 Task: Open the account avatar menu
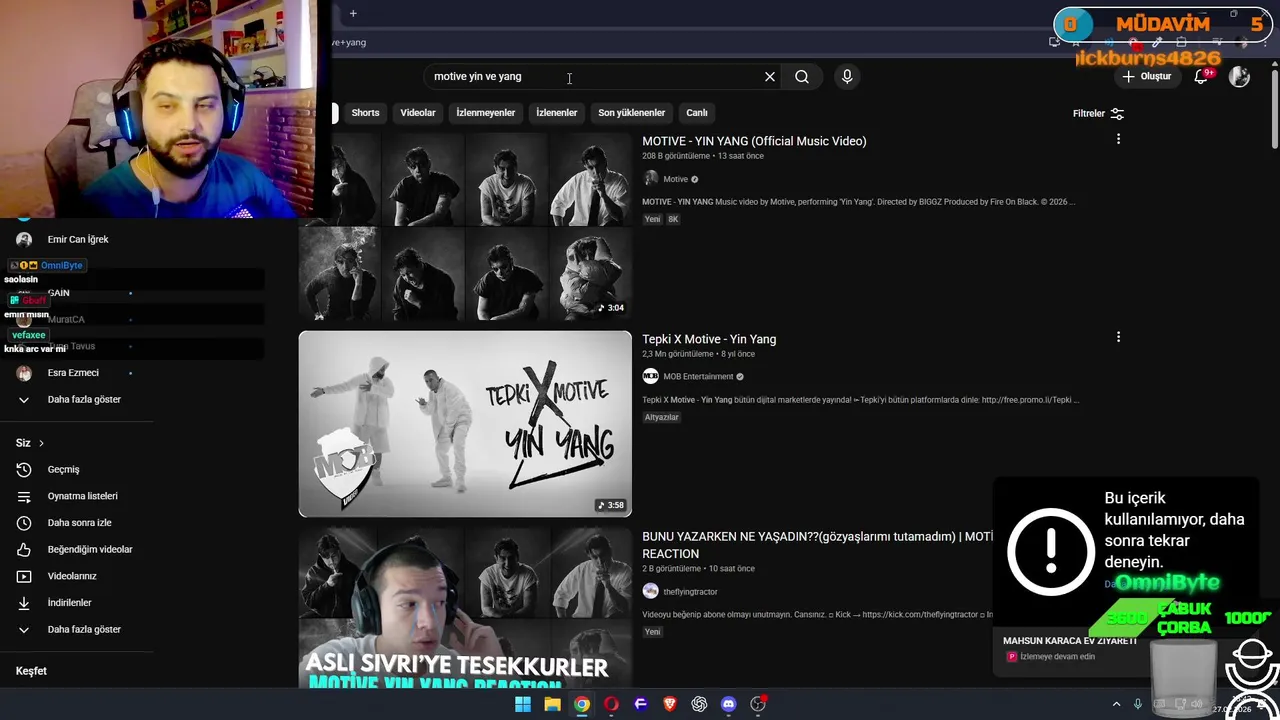(1239, 77)
